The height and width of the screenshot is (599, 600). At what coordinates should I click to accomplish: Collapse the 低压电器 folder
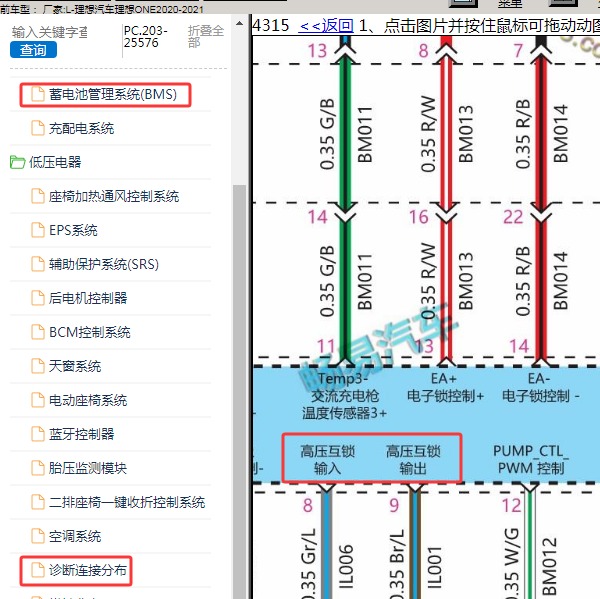[x=55, y=162]
